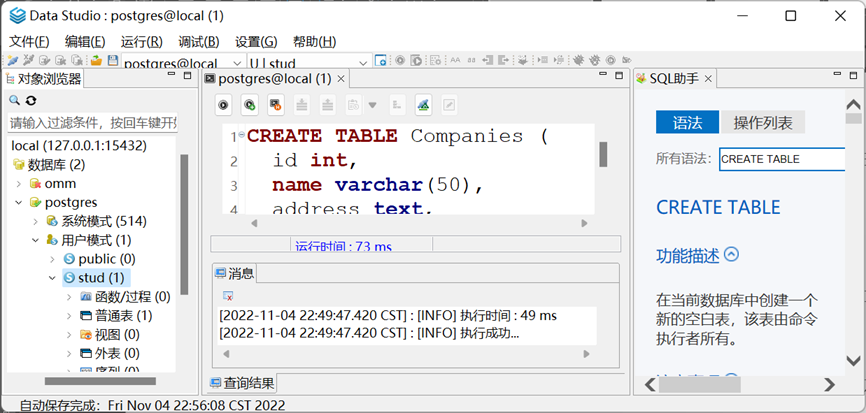Click the object browser filter input field
Image resolution: width=866 pixels, height=413 pixels.
(x=93, y=122)
